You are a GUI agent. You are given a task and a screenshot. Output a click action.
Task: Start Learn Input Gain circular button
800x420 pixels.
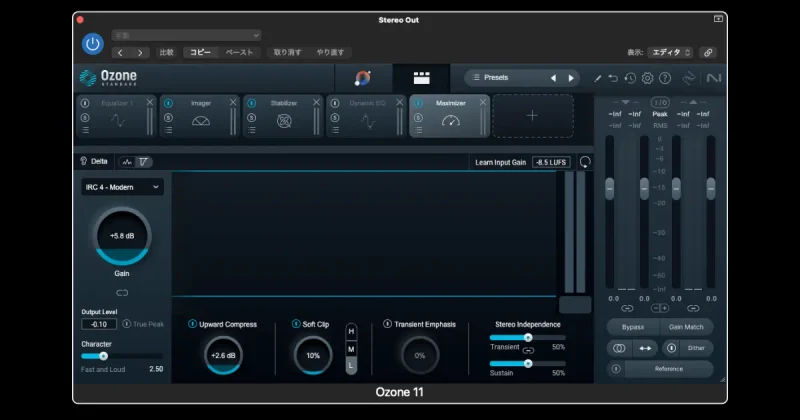(585, 162)
